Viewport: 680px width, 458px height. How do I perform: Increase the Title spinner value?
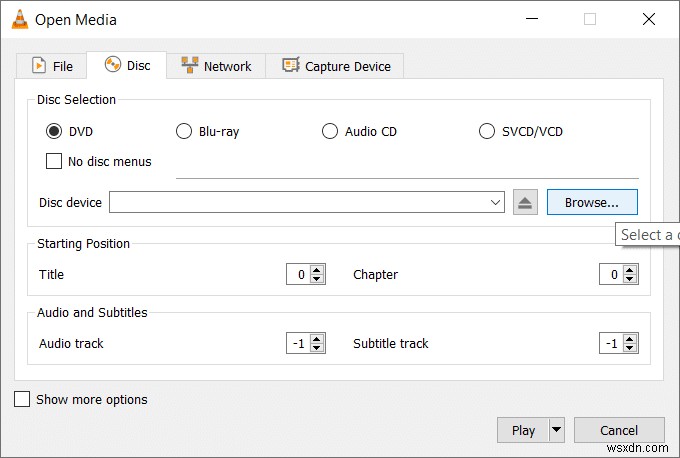tap(318, 270)
